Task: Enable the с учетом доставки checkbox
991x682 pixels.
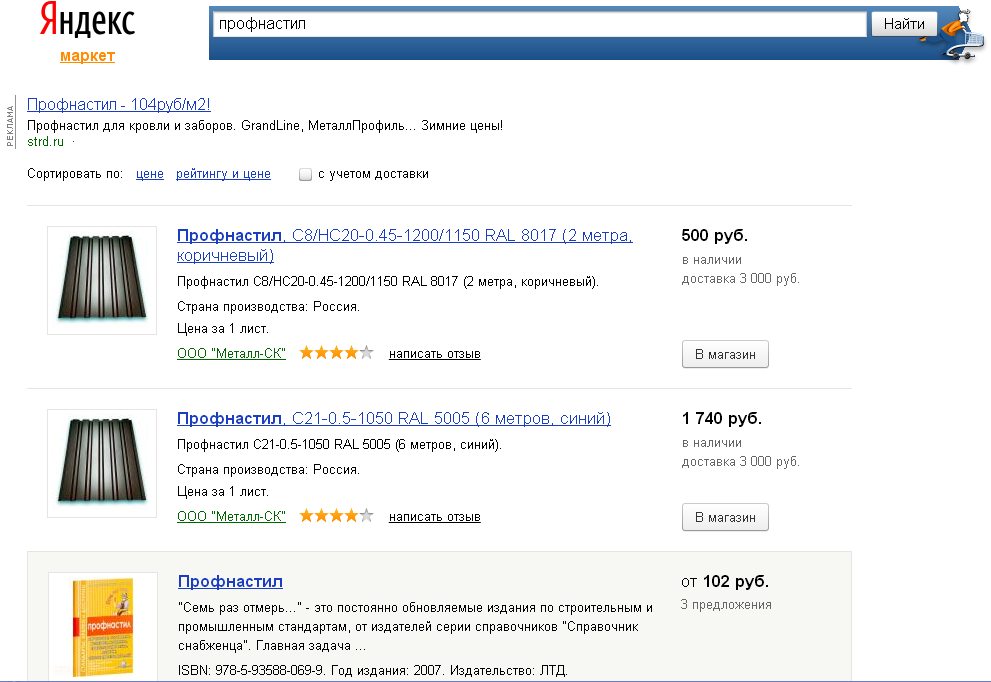Action: [x=306, y=174]
